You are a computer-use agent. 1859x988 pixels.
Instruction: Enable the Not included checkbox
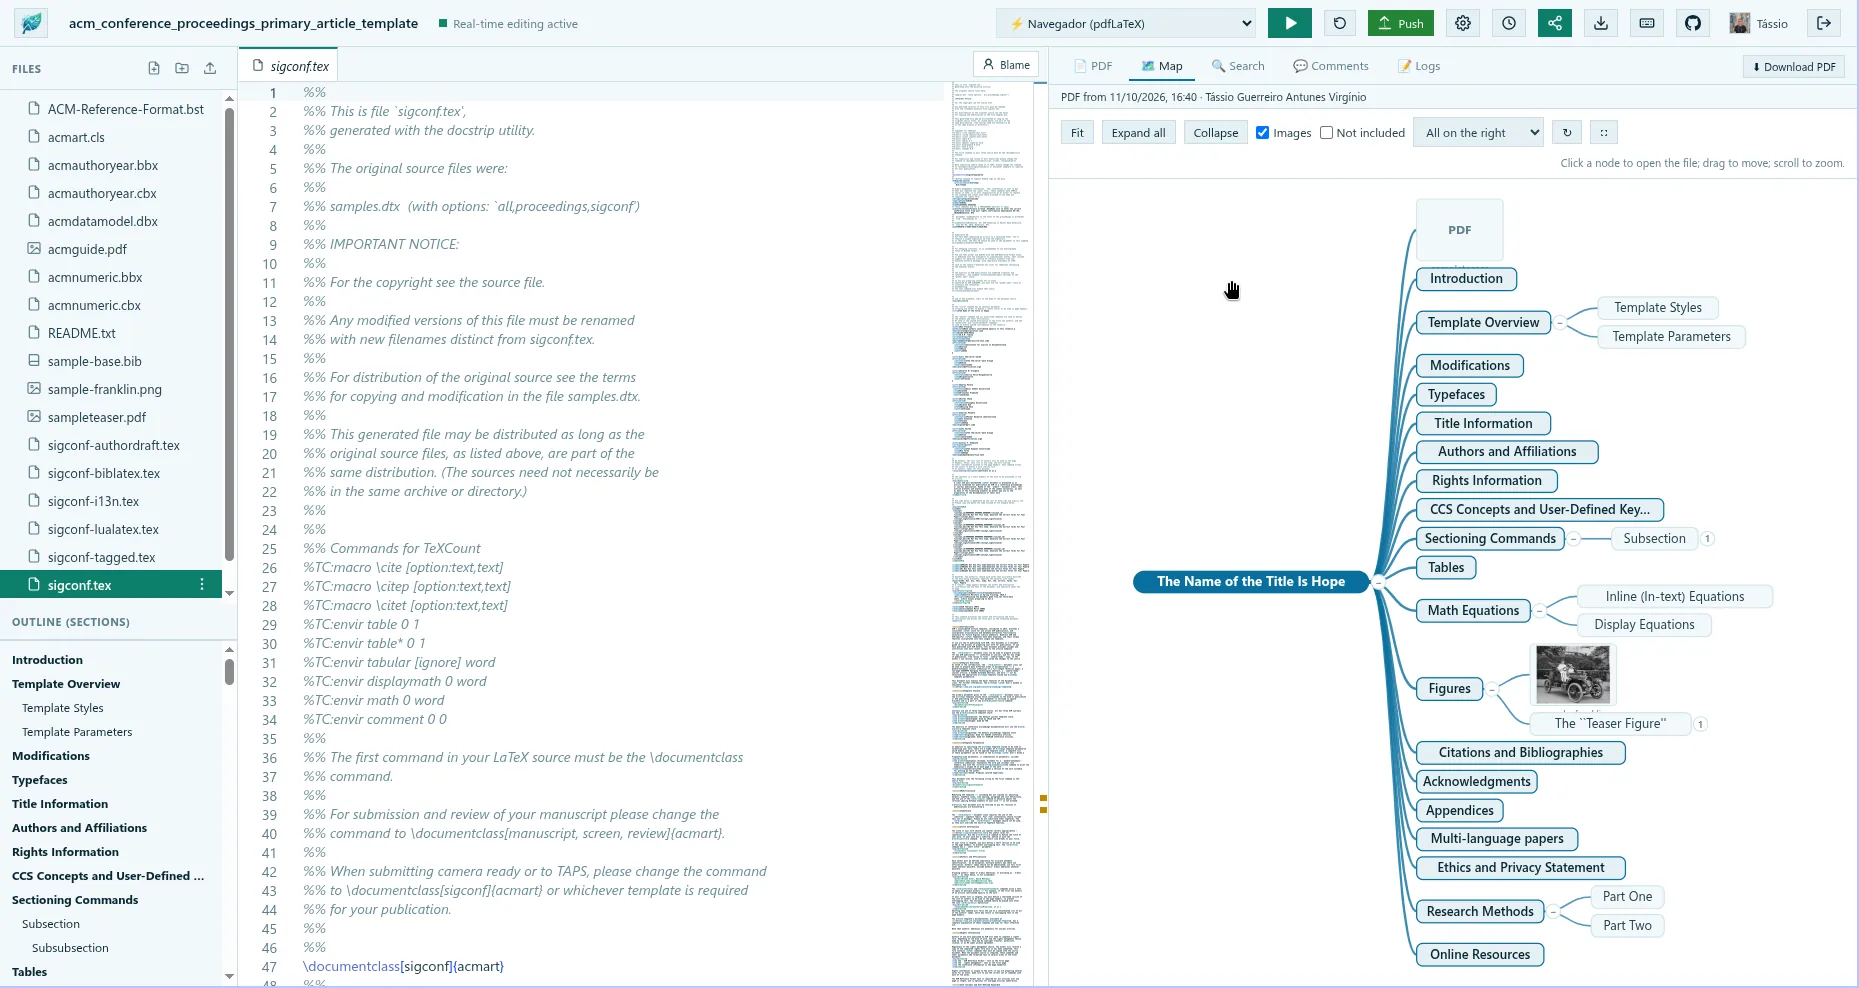click(1327, 132)
